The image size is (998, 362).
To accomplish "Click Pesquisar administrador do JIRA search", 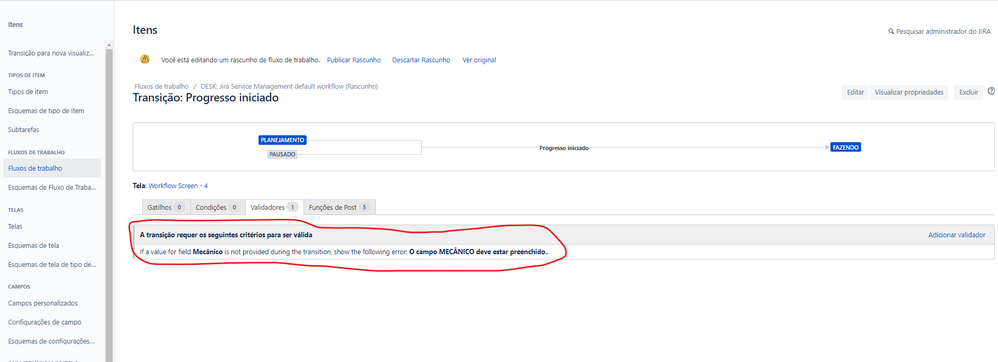I will point(939,31).
